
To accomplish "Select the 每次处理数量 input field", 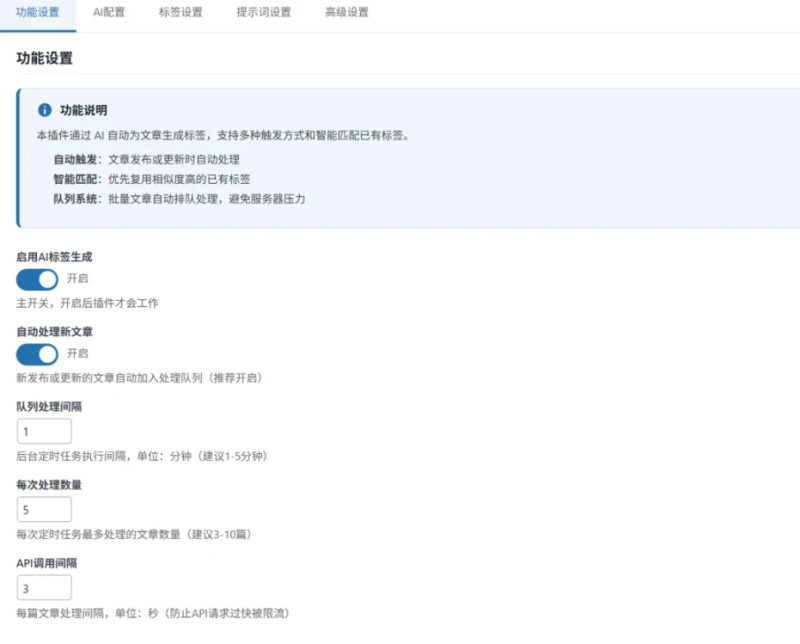I will coord(43,509).
